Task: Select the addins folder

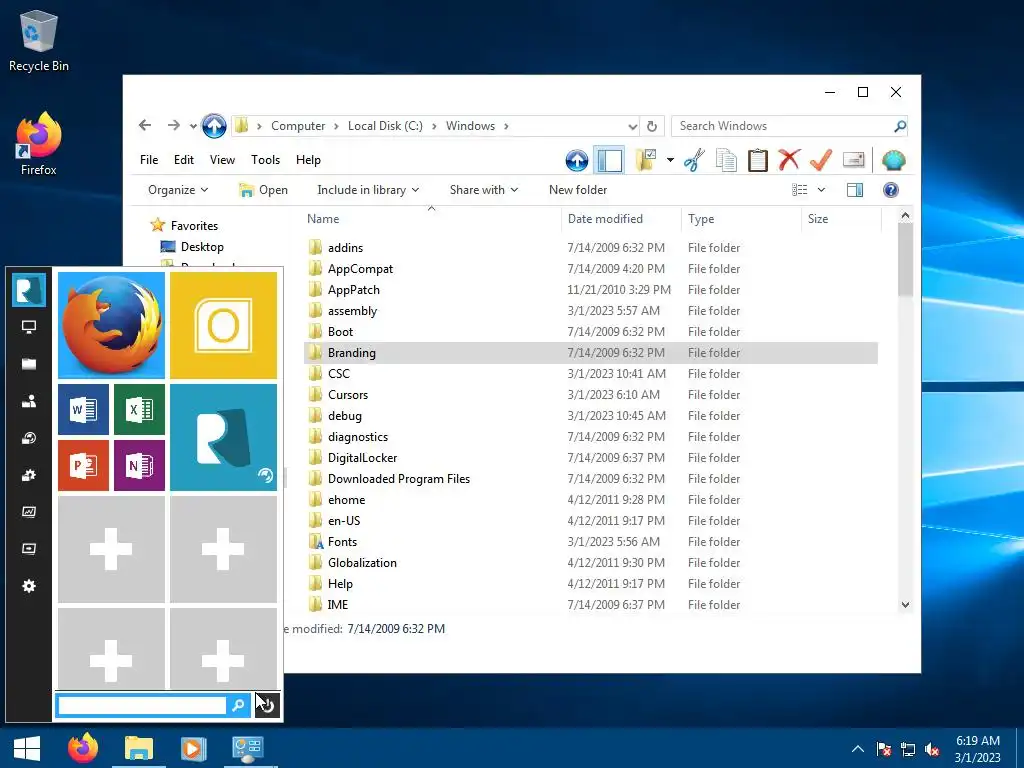Action: (591, 248)
